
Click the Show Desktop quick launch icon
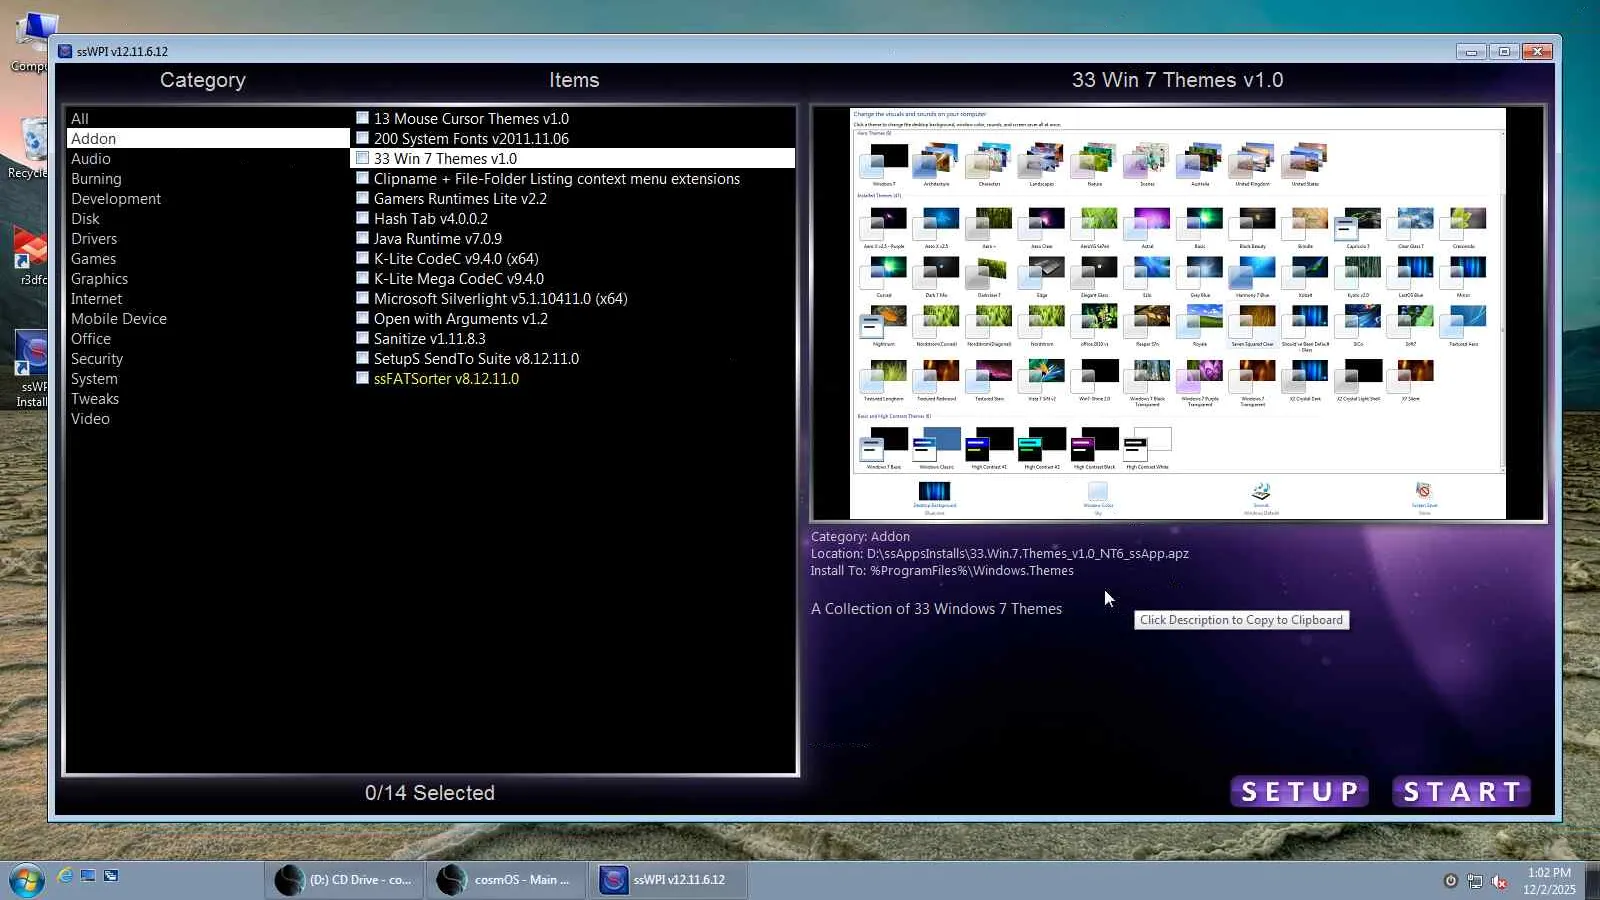coord(88,876)
